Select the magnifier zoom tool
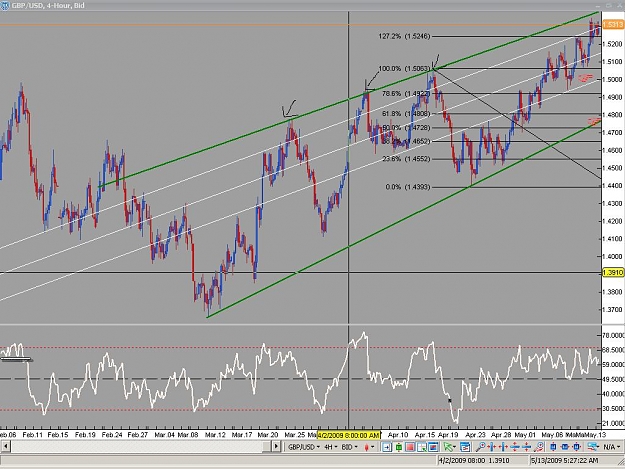The height and width of the screenshot is (469, 625). 480,447
